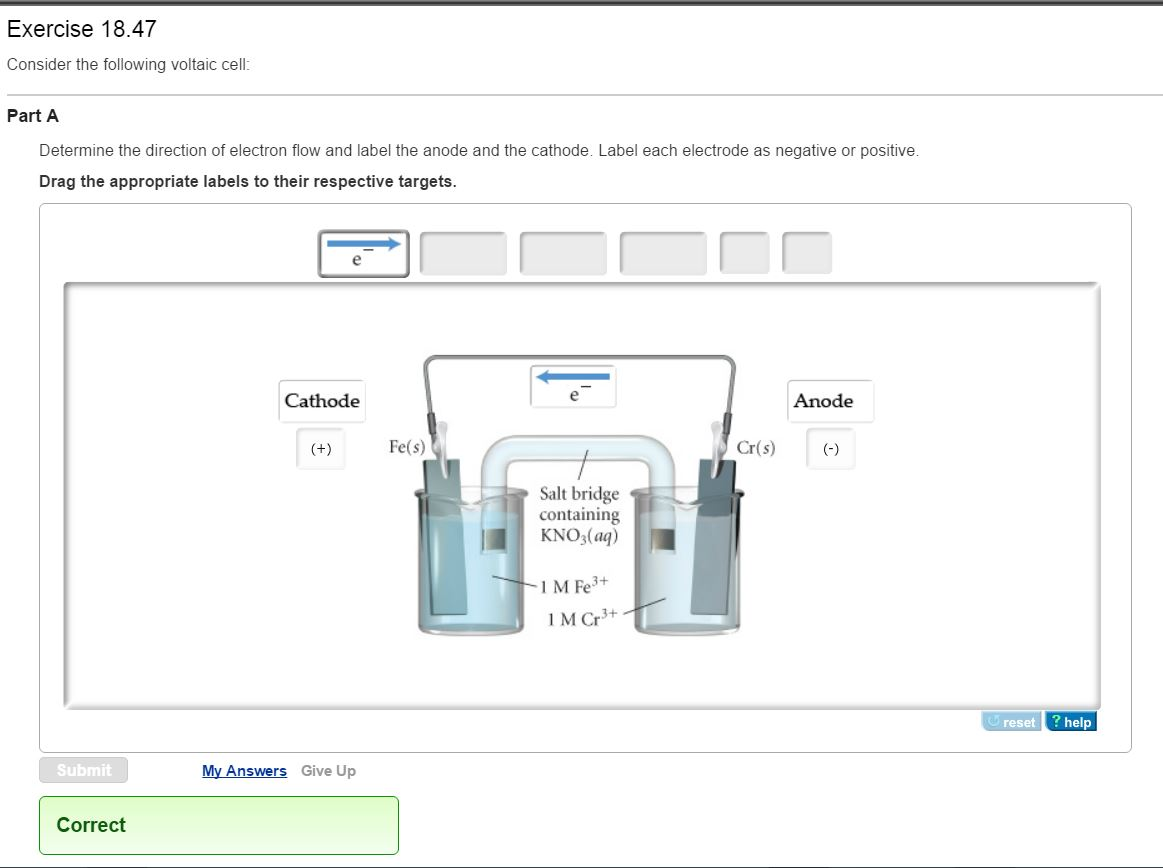Click the (+) label near the Fe electrode
Viewport: 1163px width, 868px height.
[320, 448]
